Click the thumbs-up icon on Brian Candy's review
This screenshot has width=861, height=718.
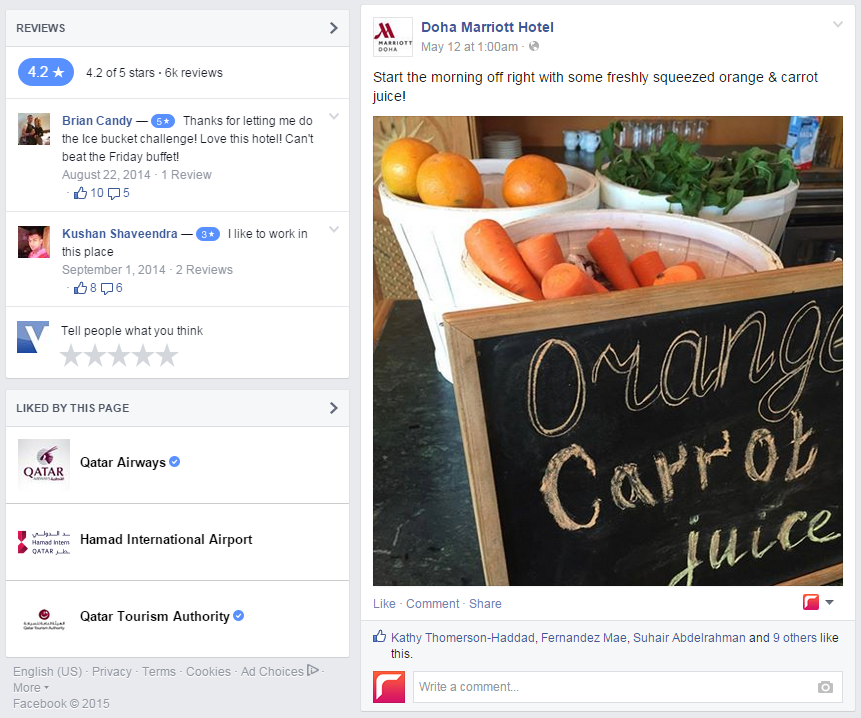coord(80,193)
